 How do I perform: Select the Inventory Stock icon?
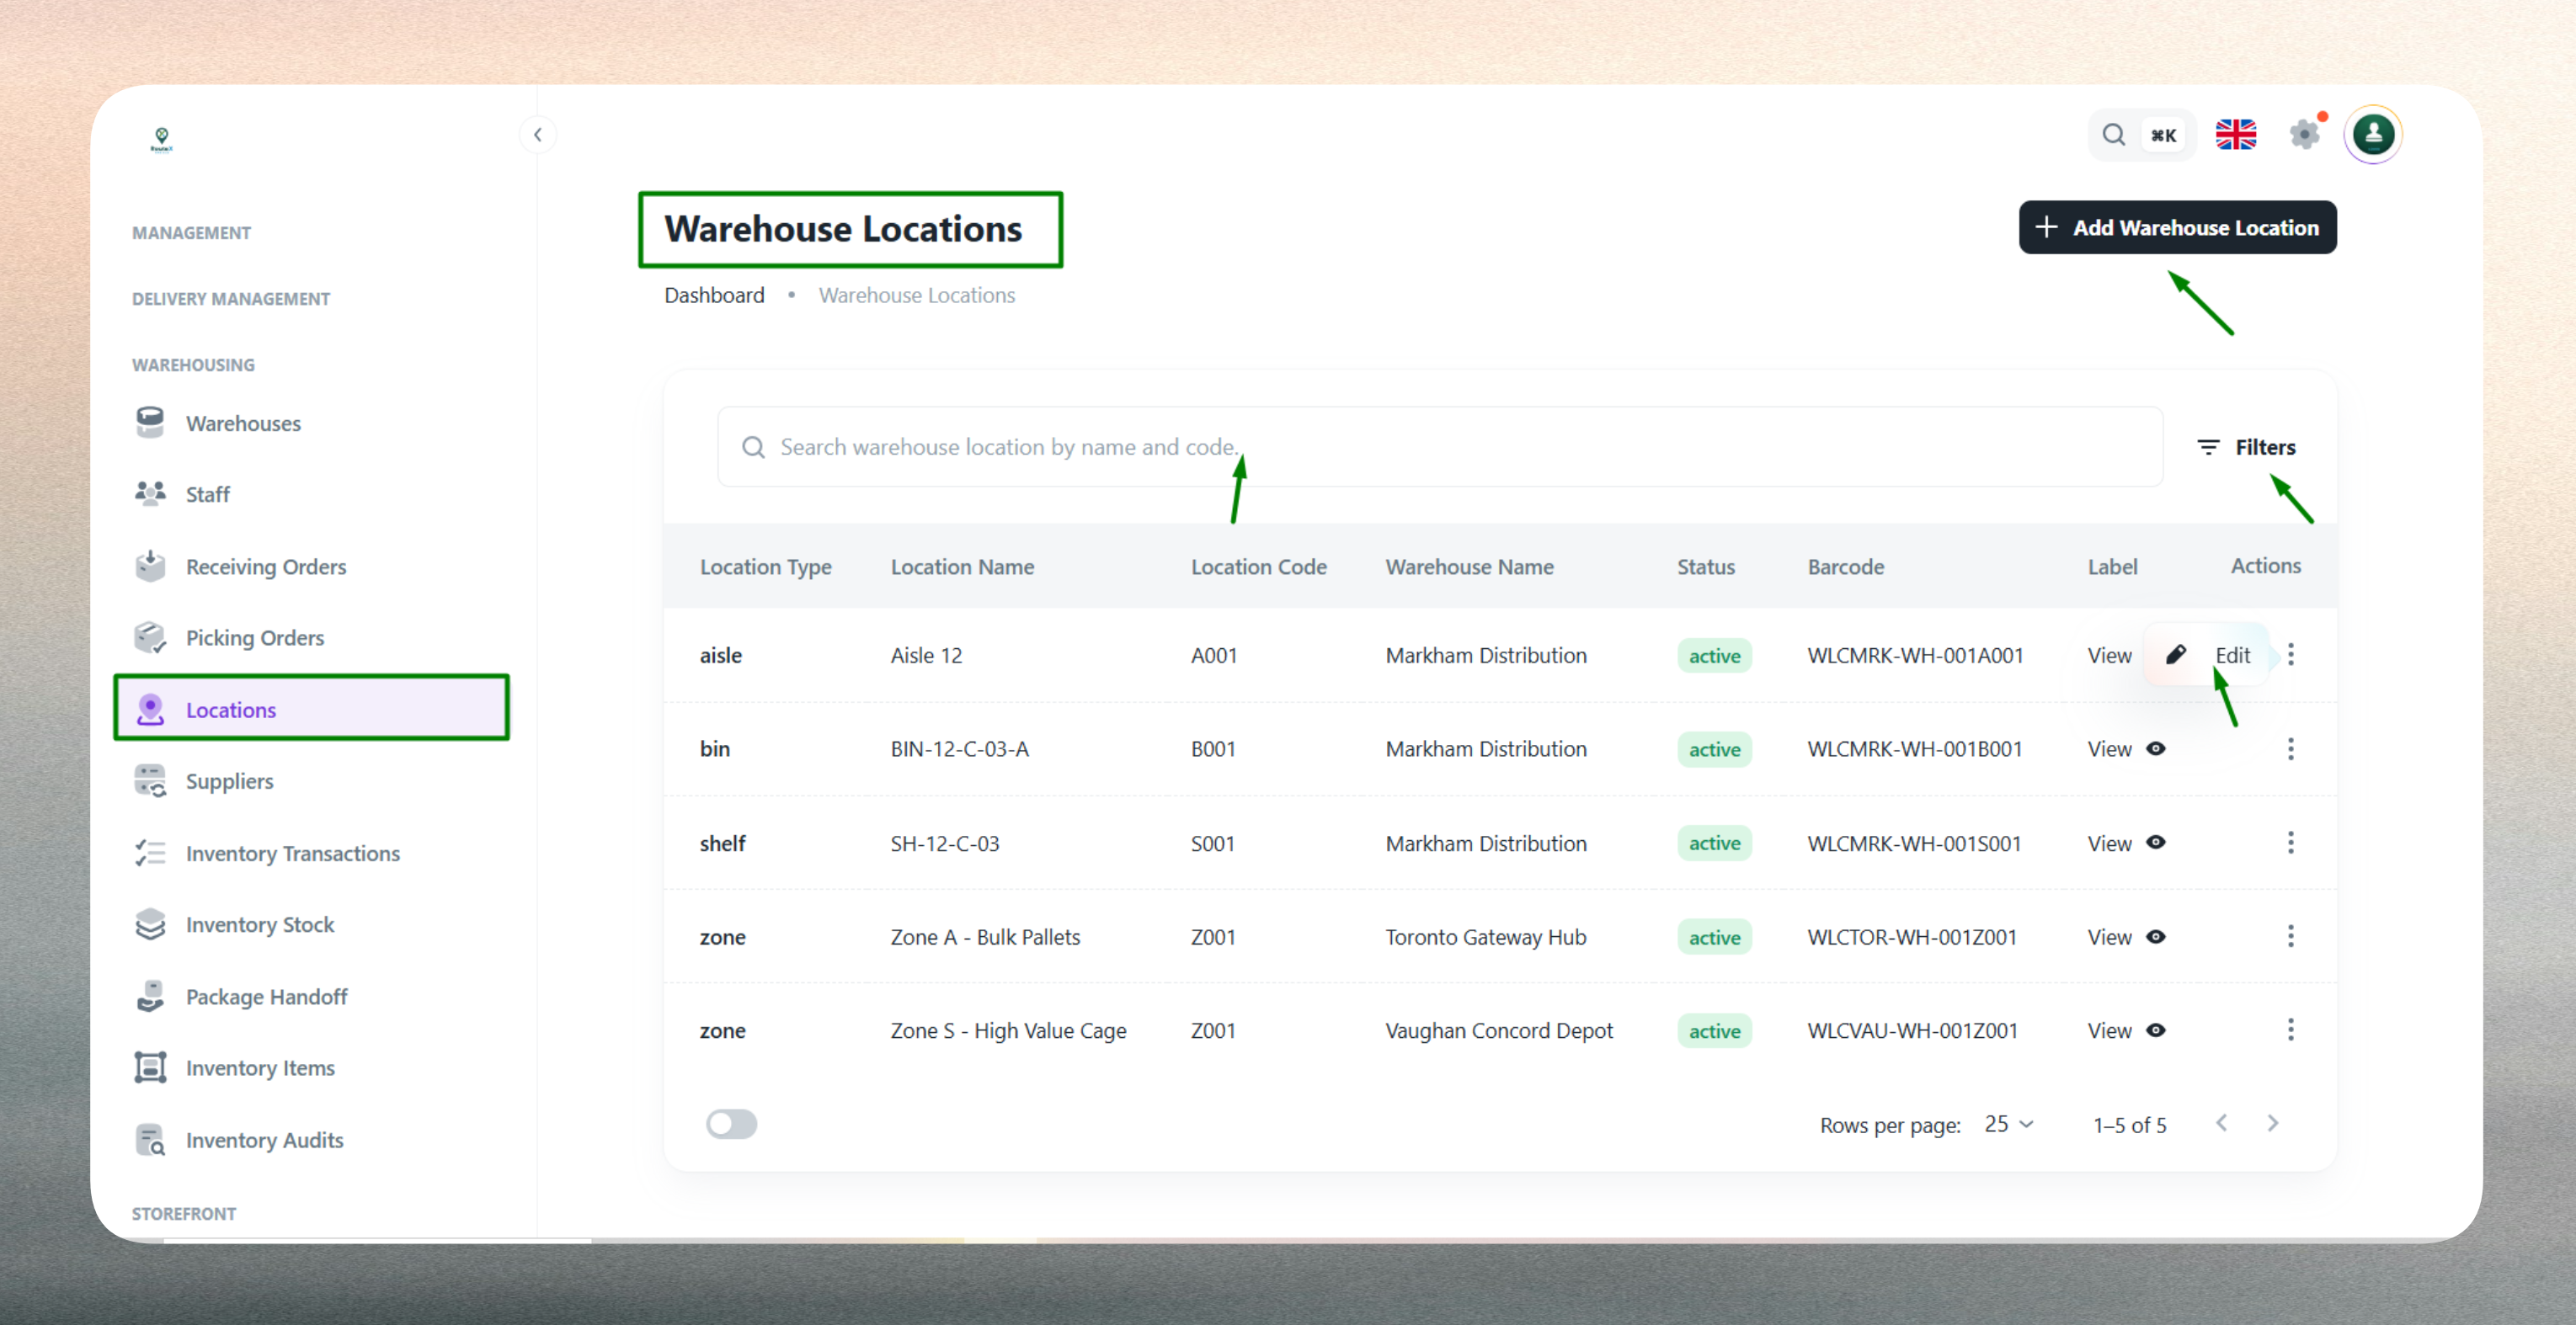pos(150,924)
